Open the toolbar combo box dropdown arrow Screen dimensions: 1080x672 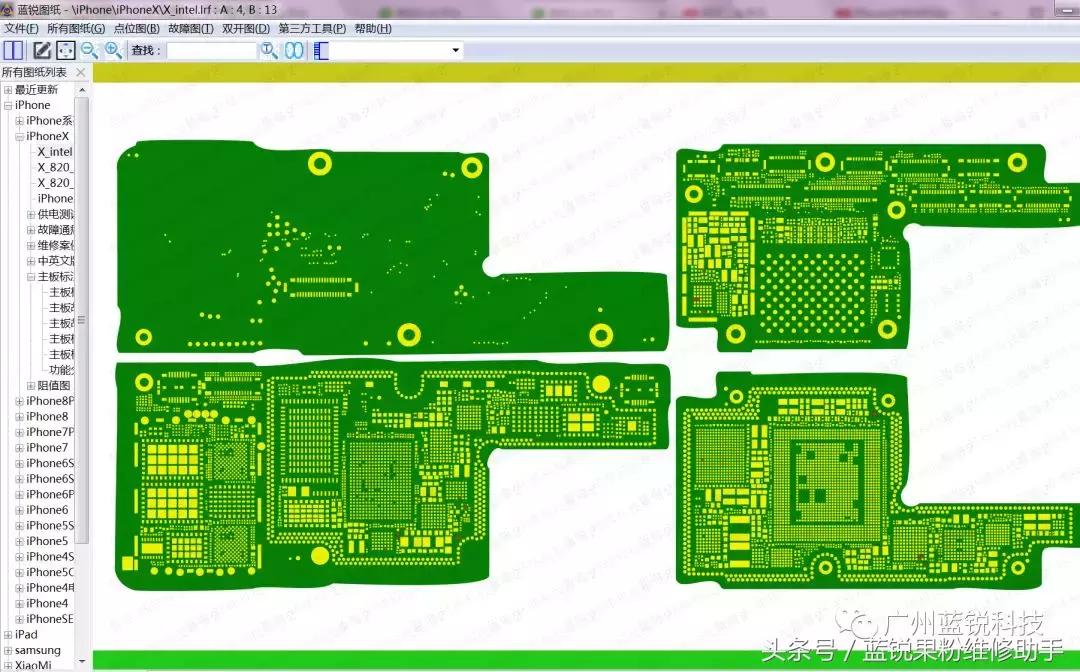pyautogui.click(x=455, y=50)
